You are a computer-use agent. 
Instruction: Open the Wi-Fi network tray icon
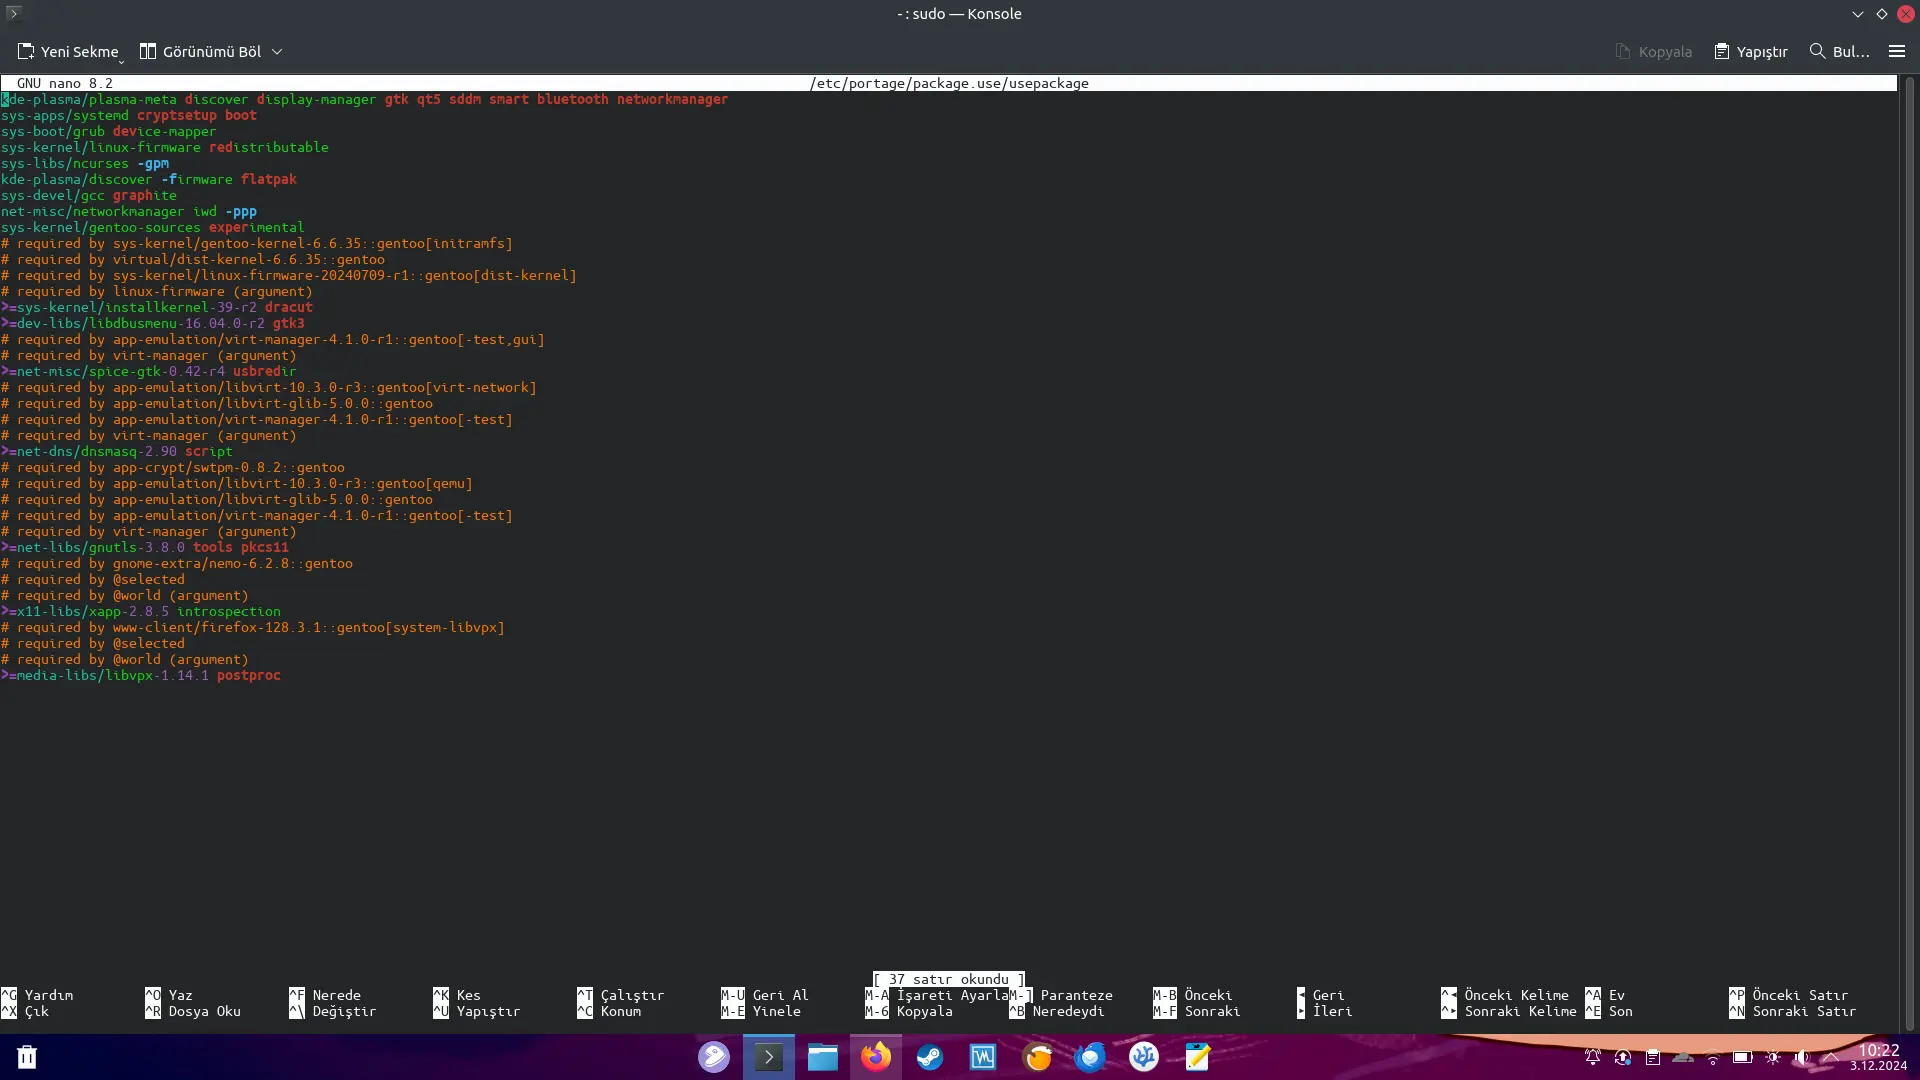point(1713,1057)
